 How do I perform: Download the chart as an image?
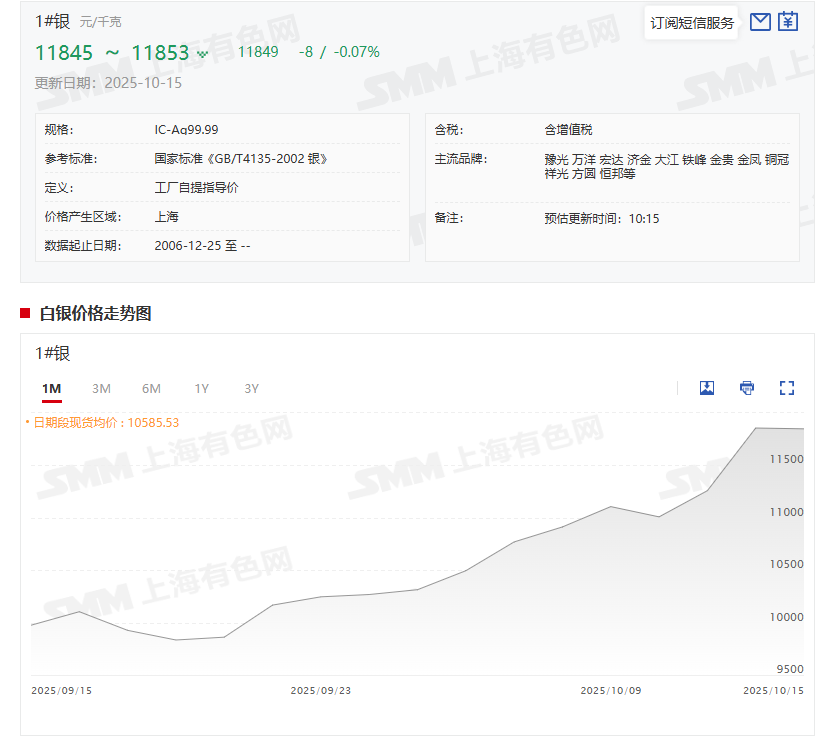click(707, 388)
